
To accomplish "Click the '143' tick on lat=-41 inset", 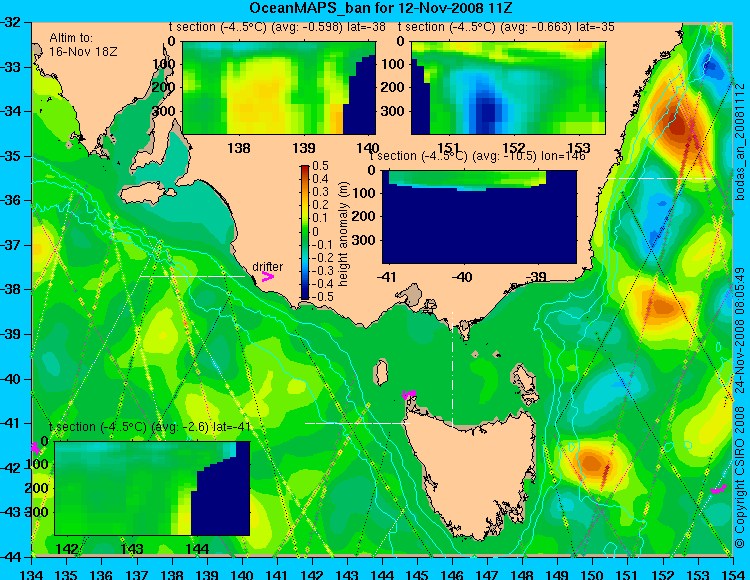I will pyautogui.click(x=132, y=549).
